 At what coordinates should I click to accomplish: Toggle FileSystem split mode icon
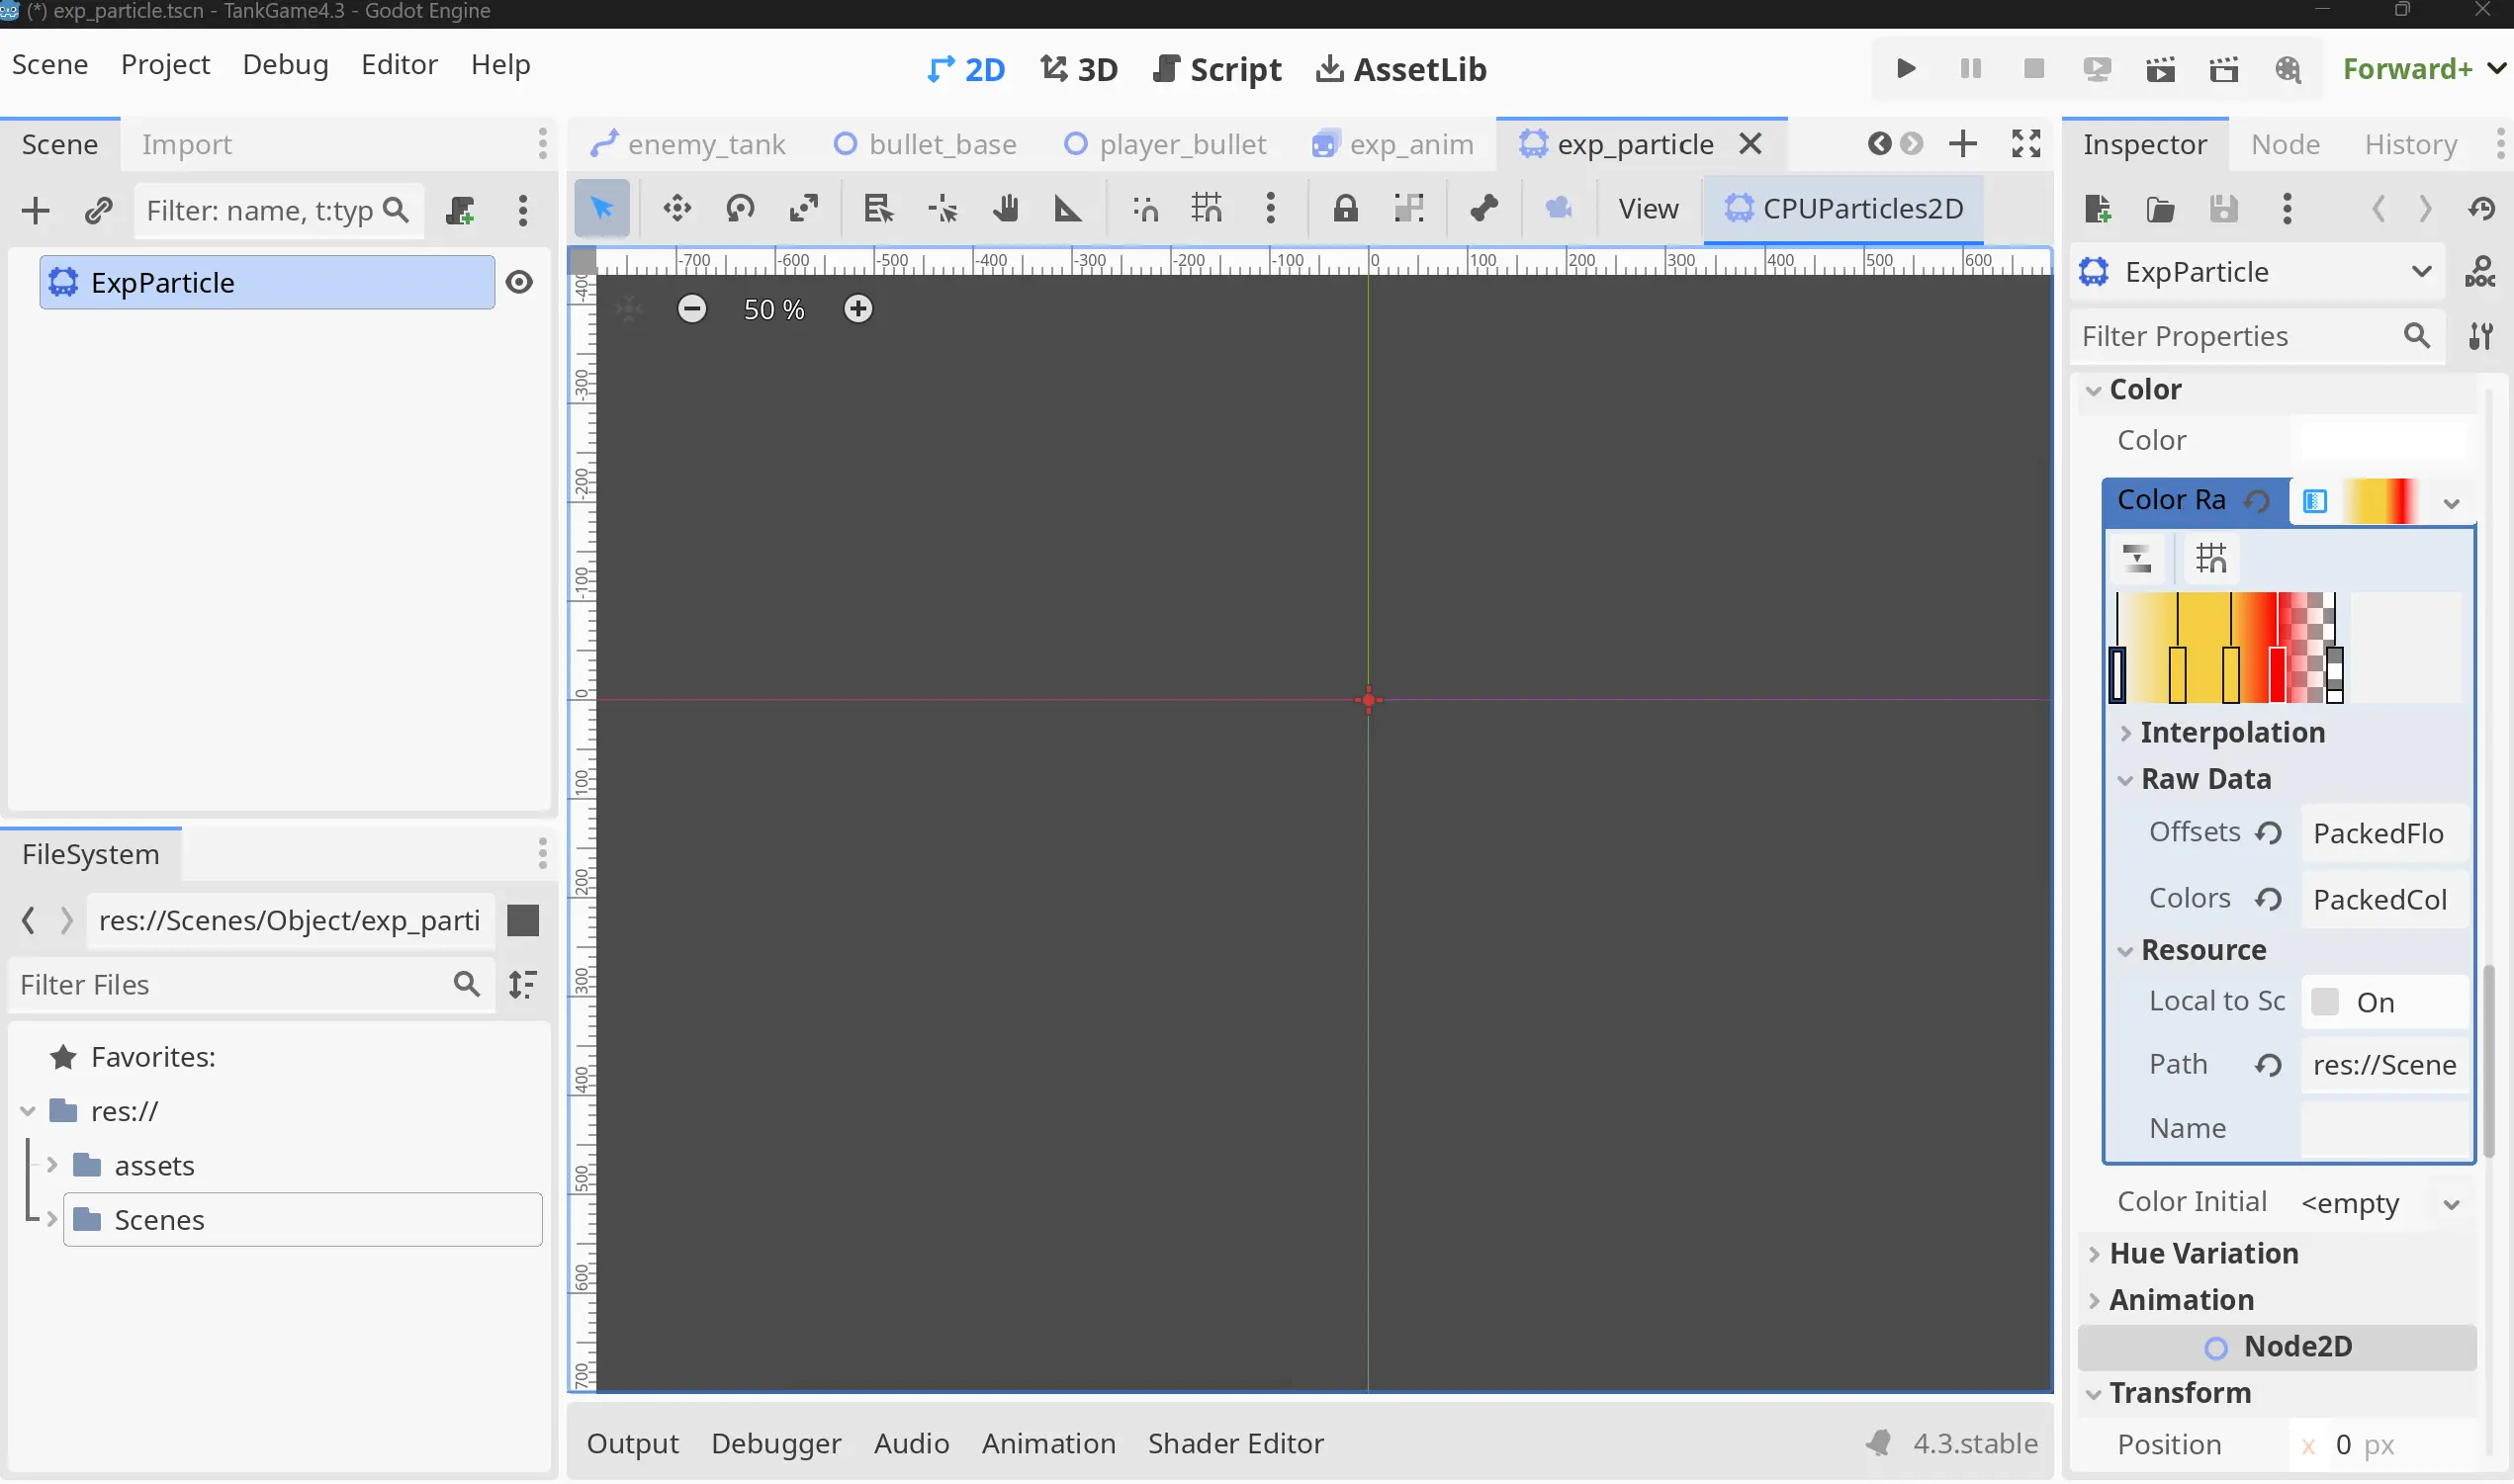coord(522,919)
